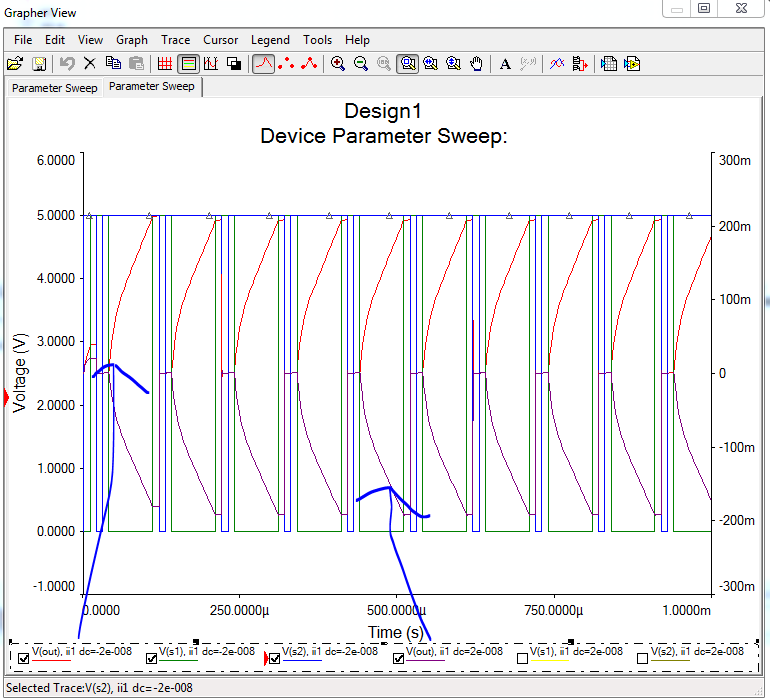Click the Zoom Out magnifier icon
The image size is (770, 698).
click(x=361, y=64)
